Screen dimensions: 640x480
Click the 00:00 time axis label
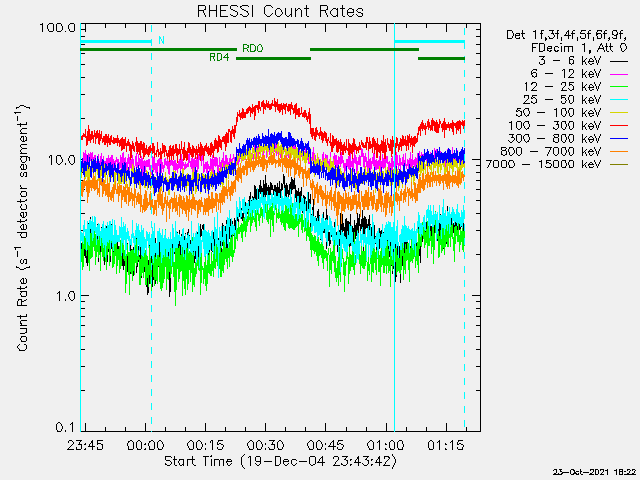[145, 445]
